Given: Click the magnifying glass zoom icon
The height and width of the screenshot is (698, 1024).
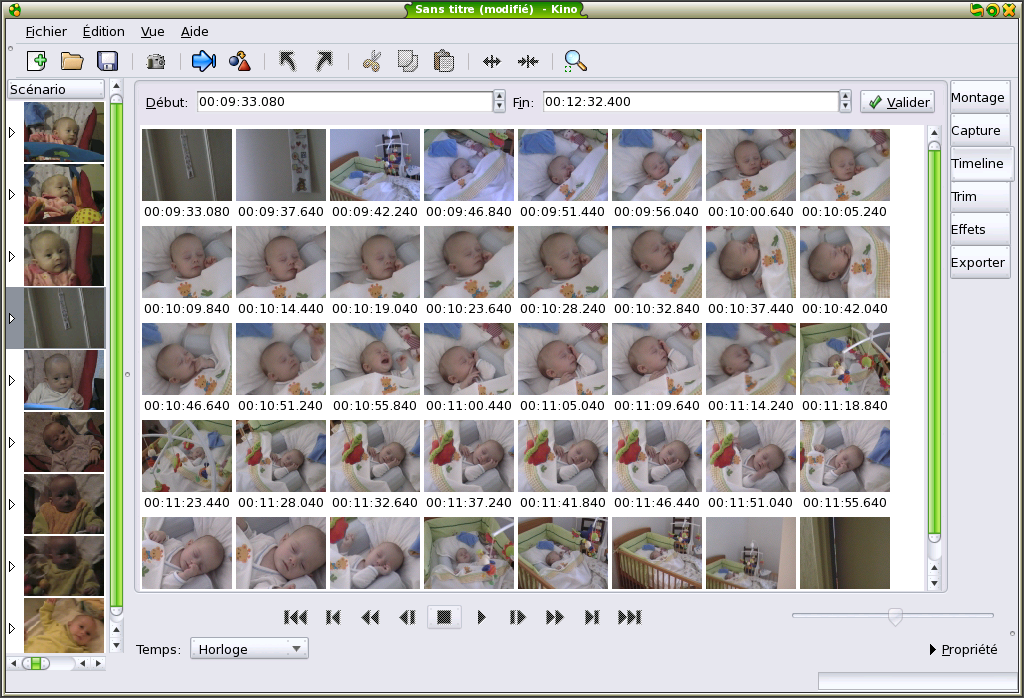Looking at the screenshot, I should 575,62.
